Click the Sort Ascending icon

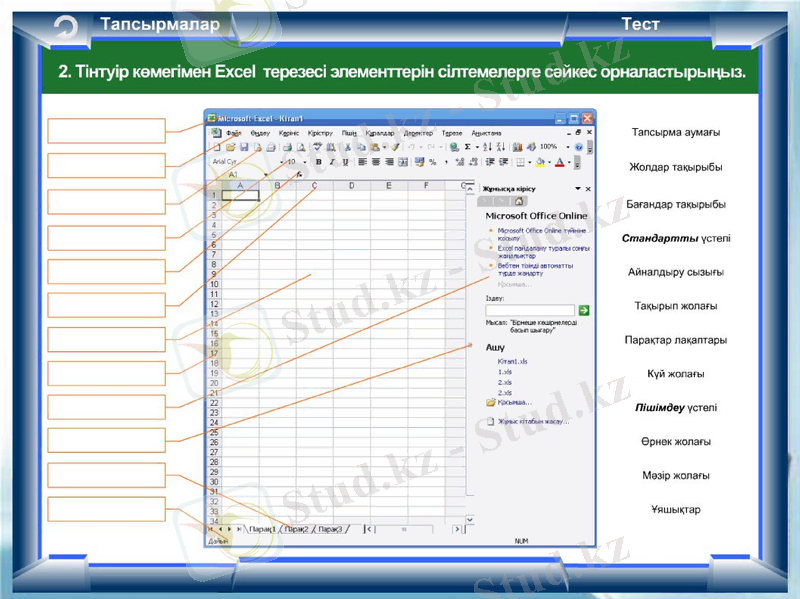coord(487,147)
